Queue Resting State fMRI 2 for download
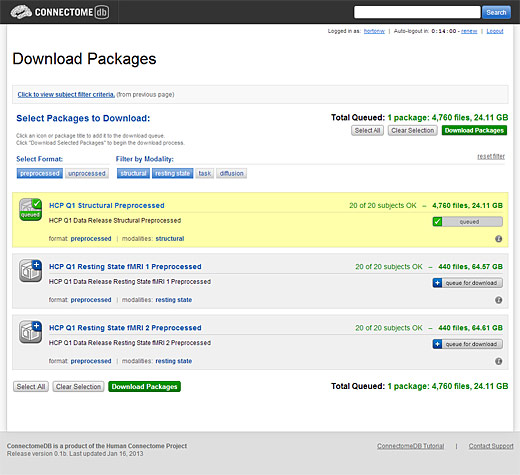 coord(468,344)
